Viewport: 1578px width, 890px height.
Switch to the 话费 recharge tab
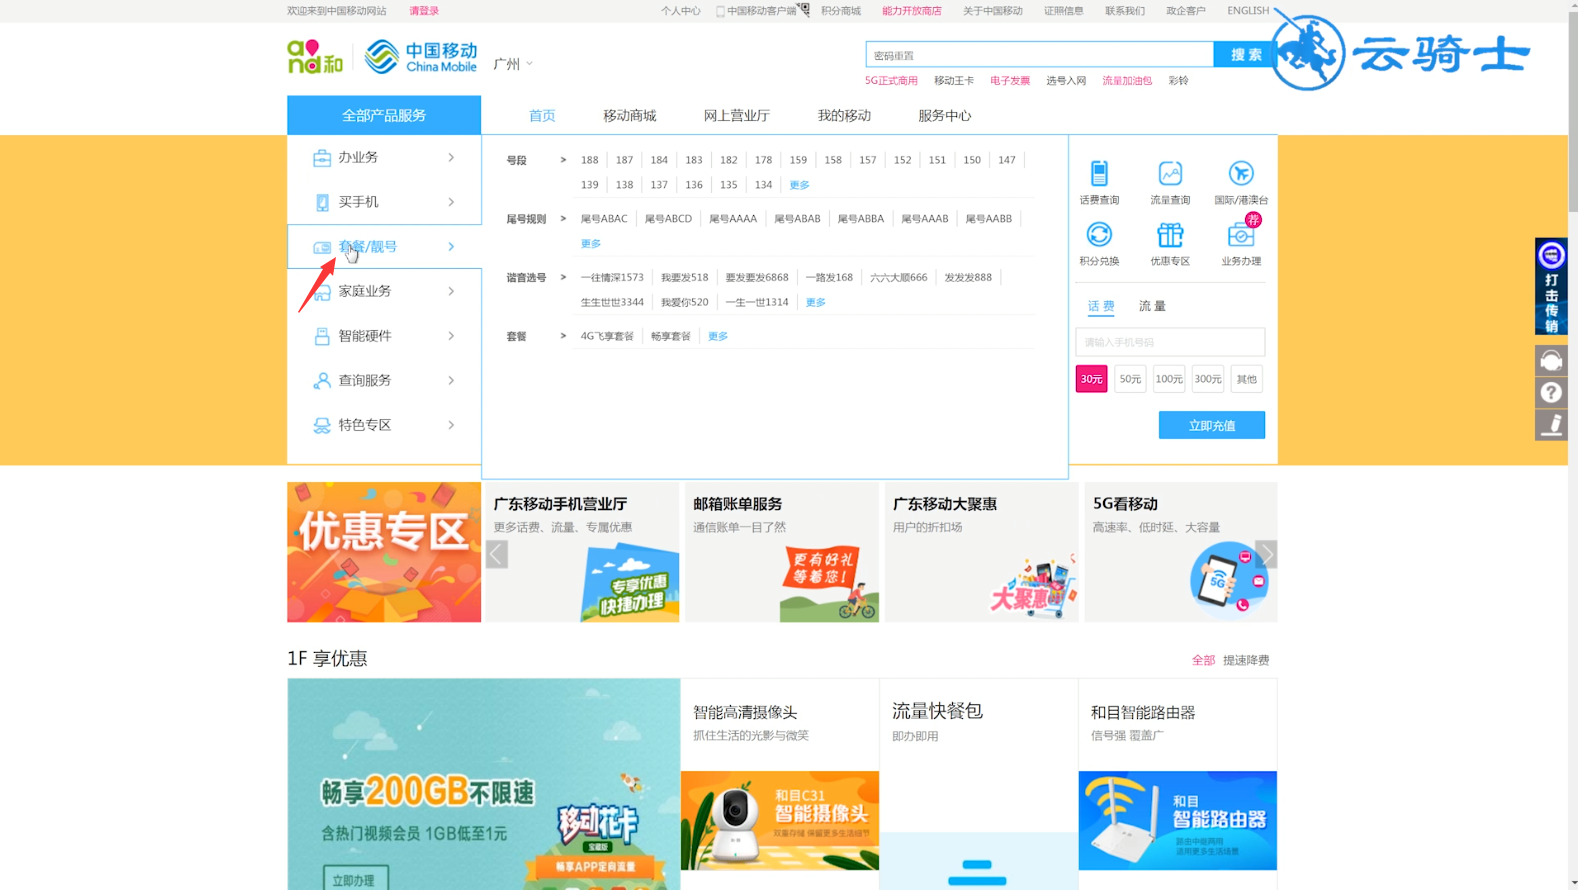(1101, 306)
